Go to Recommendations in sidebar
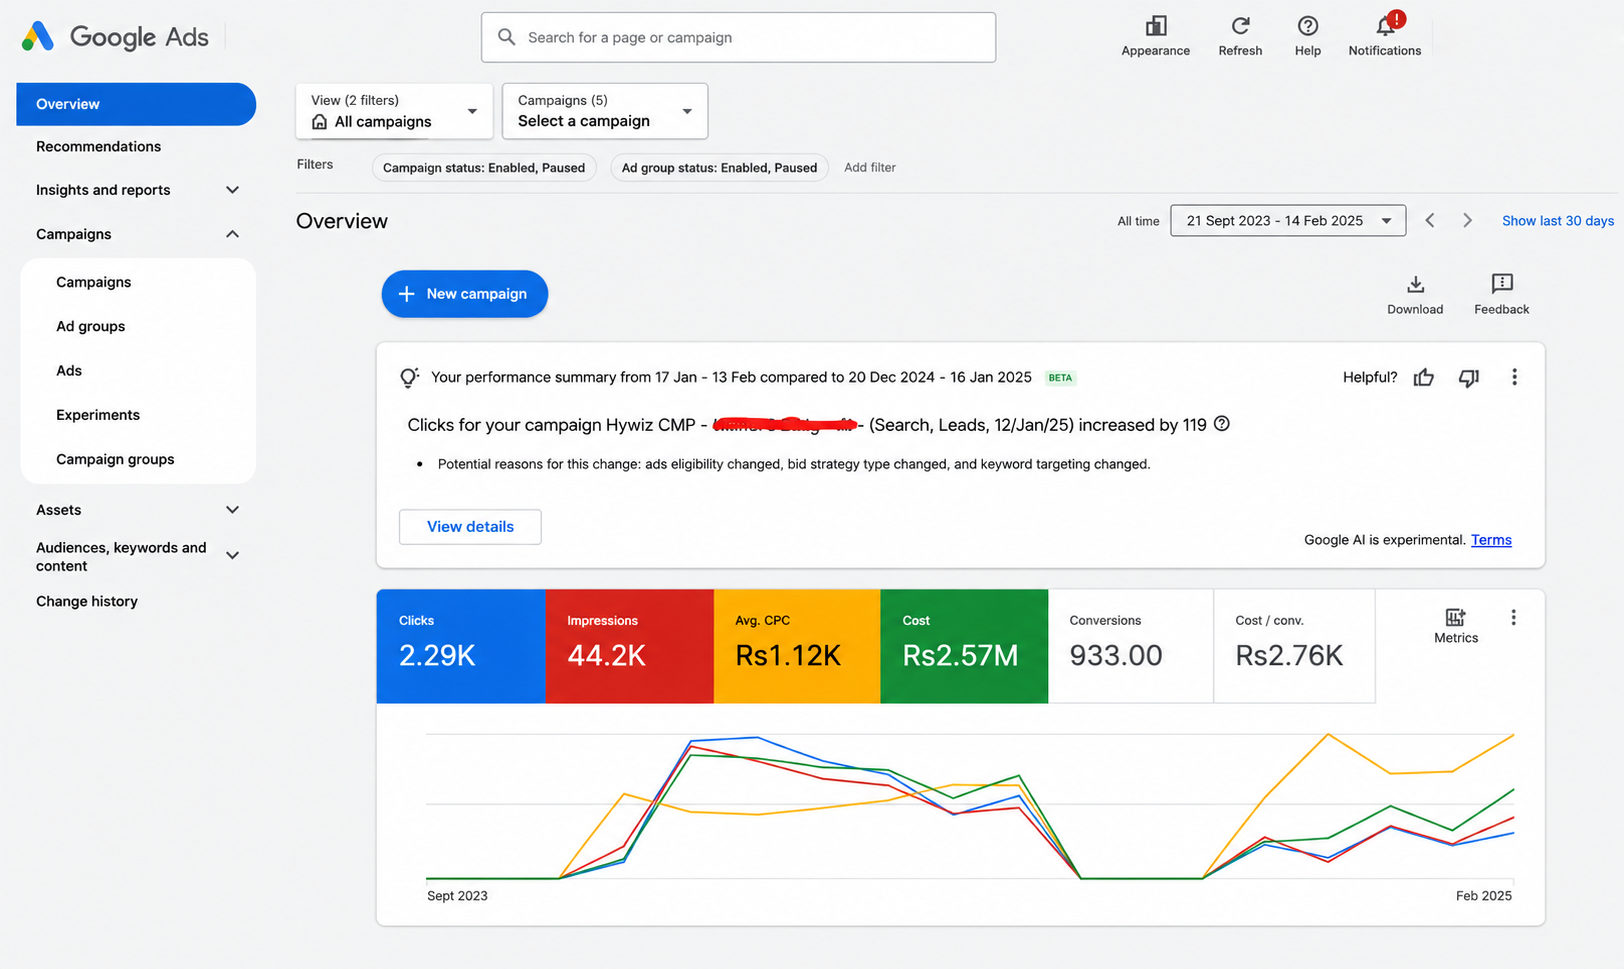 coord(98,146)
